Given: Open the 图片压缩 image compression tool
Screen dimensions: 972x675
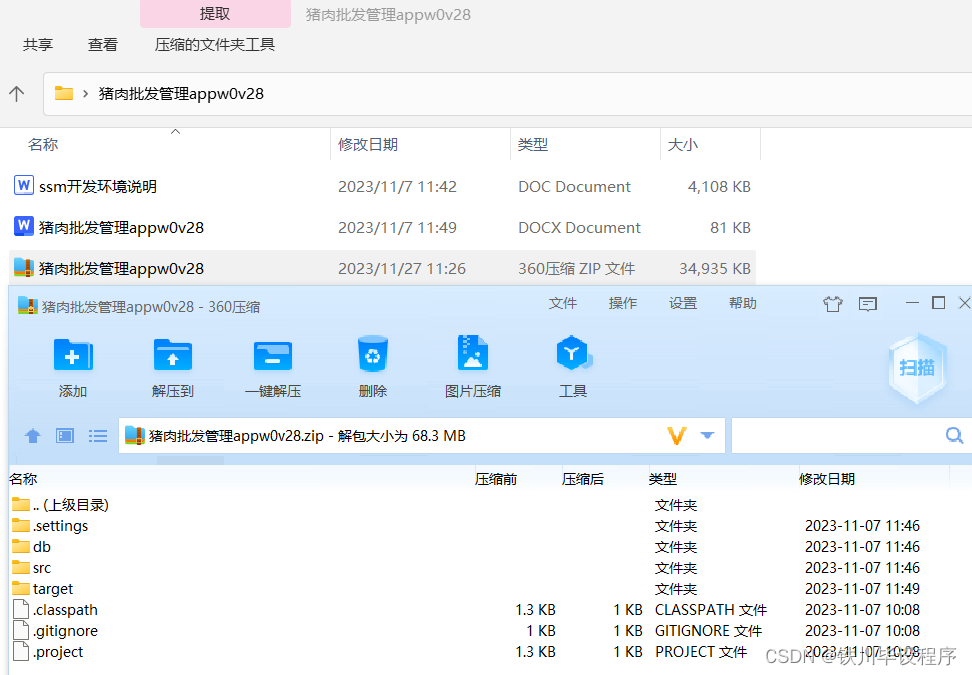Looking at the screenshot, I should tap(472, 352).
